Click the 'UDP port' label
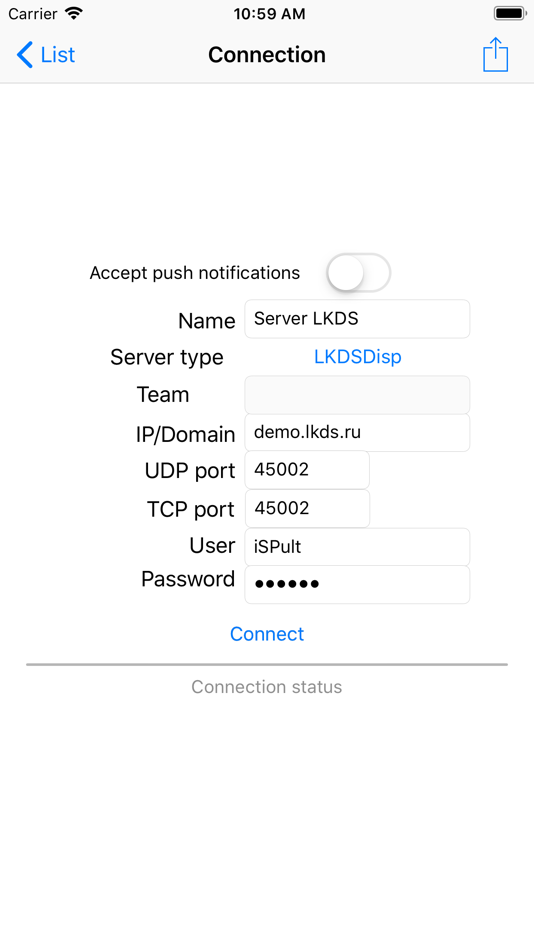 point(190,471)
